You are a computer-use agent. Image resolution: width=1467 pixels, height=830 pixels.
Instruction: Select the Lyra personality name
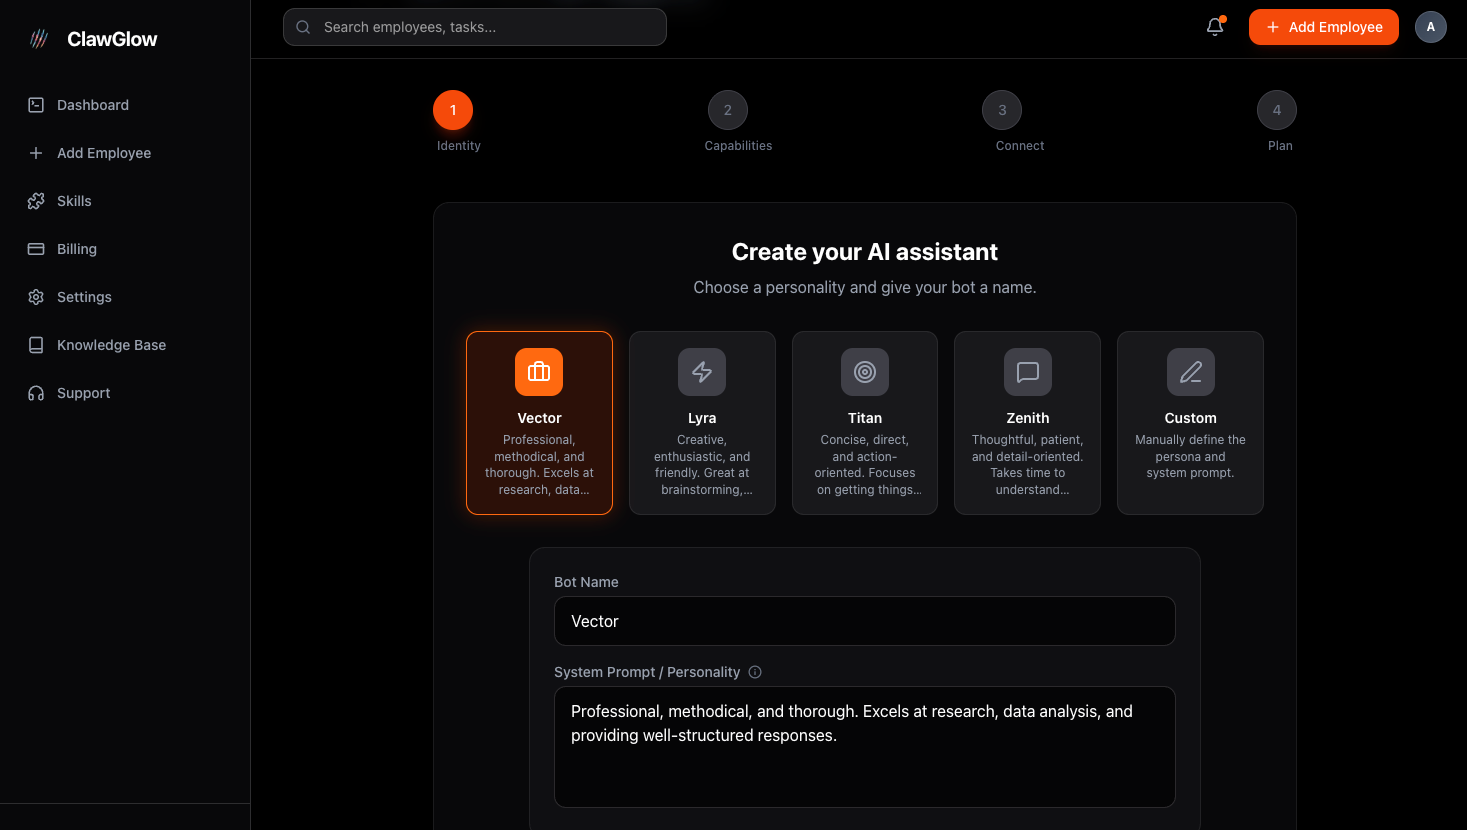(702, 418)
